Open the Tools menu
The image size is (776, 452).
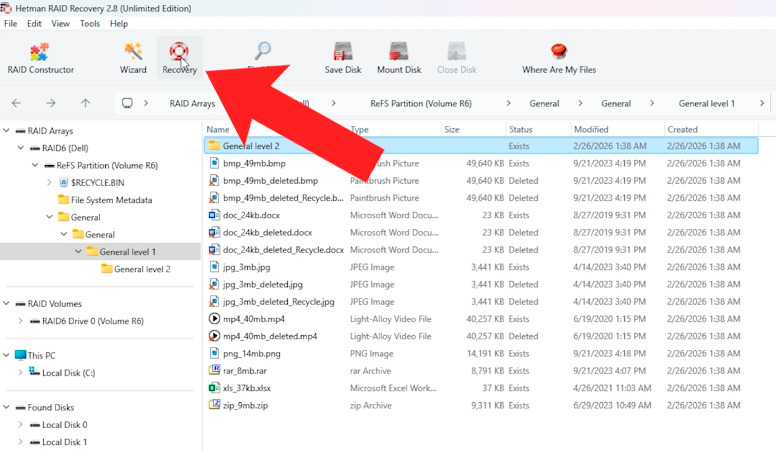90,23
